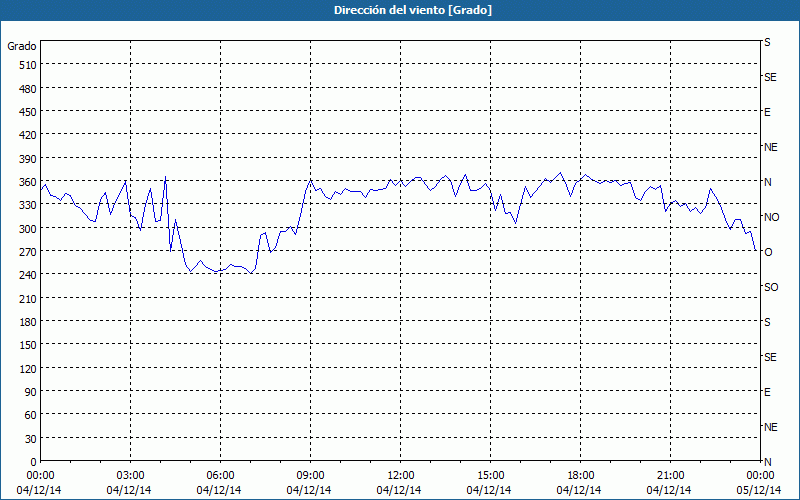Viewport: 800px width, 500px height.
Task: Click the 05/12/14 date label
Action: (x=759, y=490)
